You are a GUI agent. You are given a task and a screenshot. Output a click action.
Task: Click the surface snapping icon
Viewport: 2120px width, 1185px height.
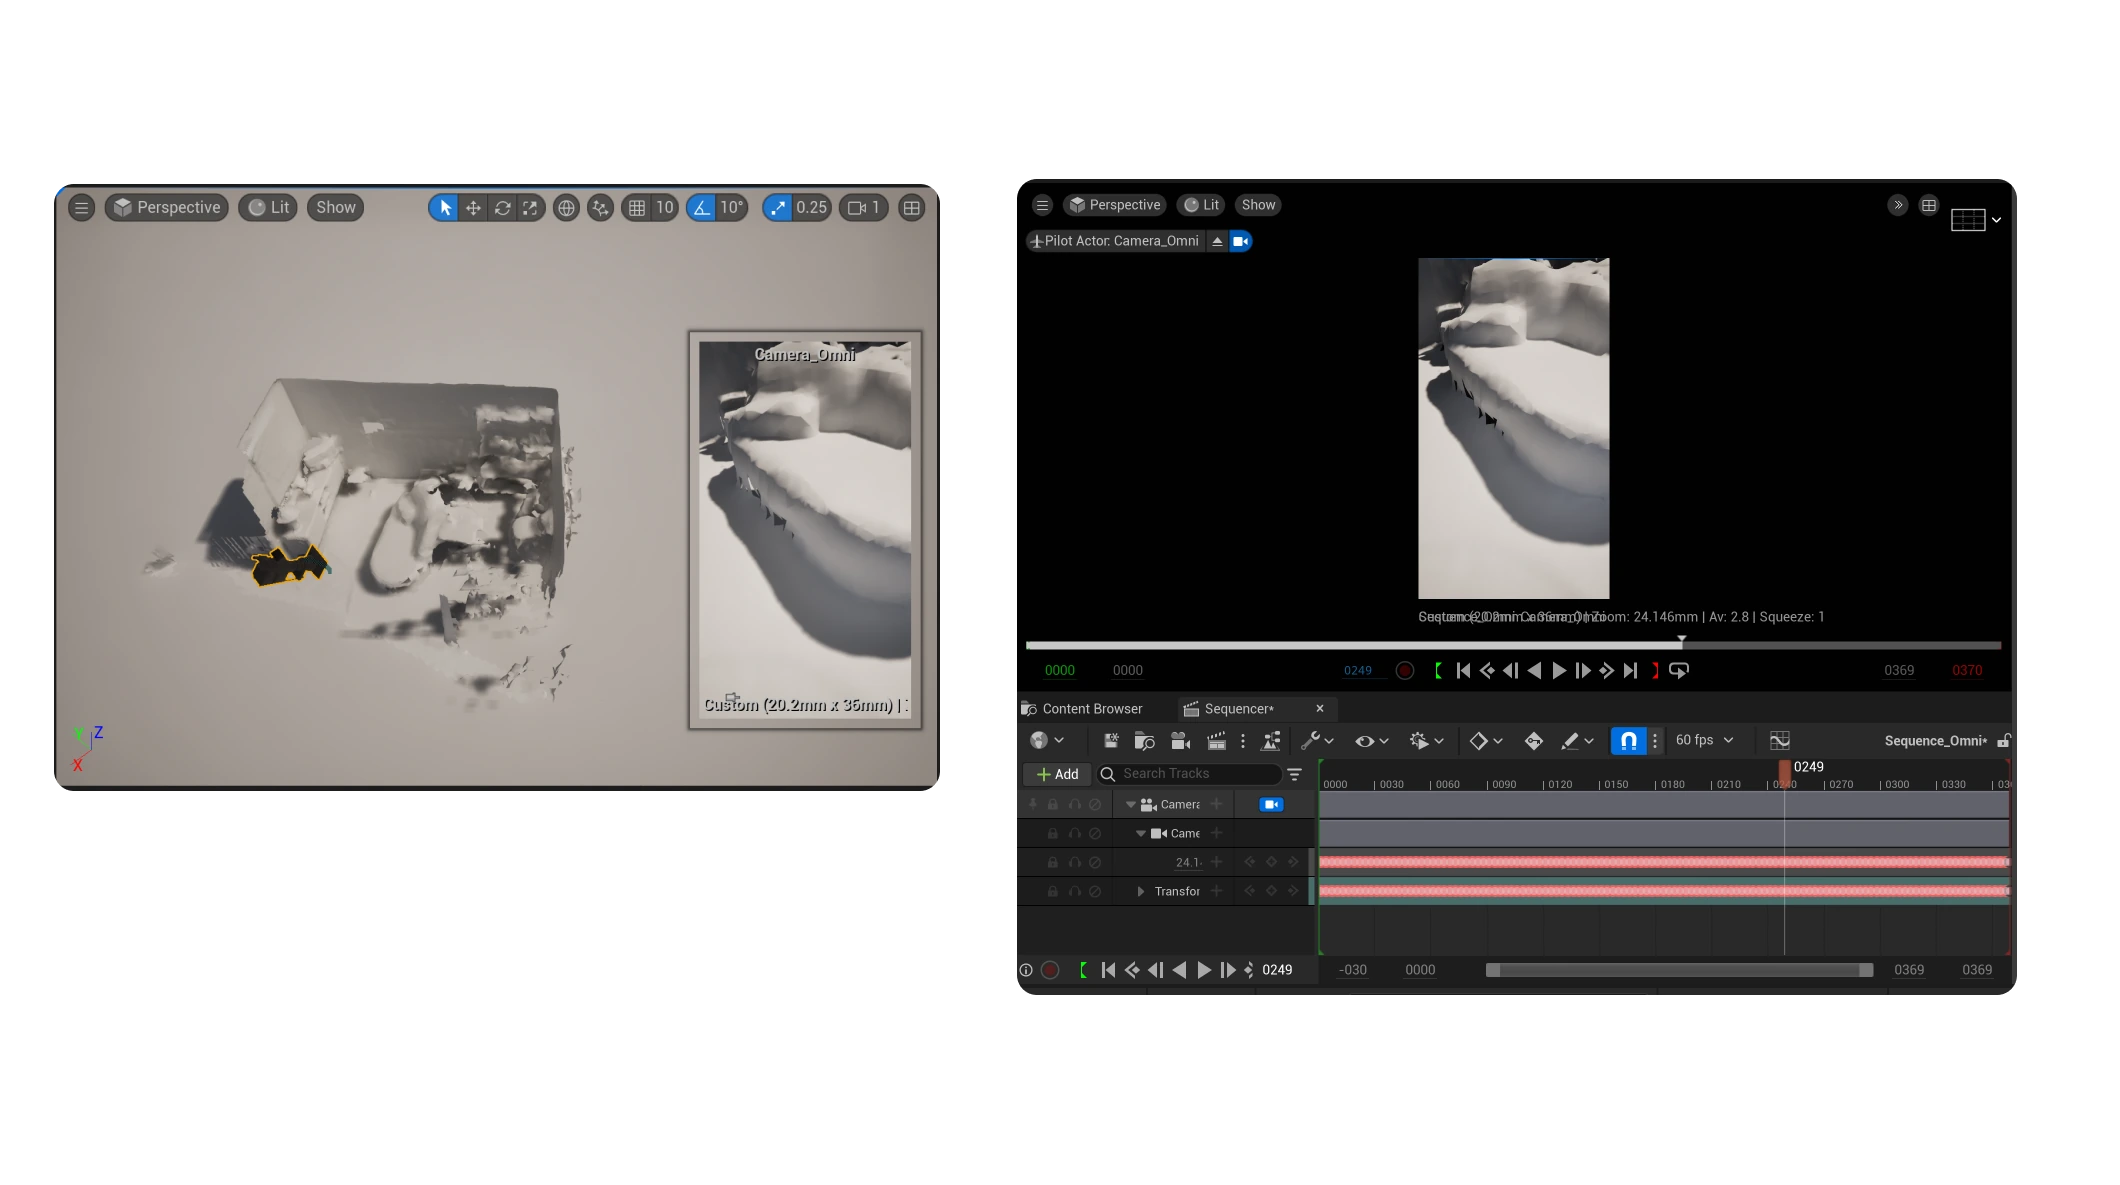coord(600,208)
